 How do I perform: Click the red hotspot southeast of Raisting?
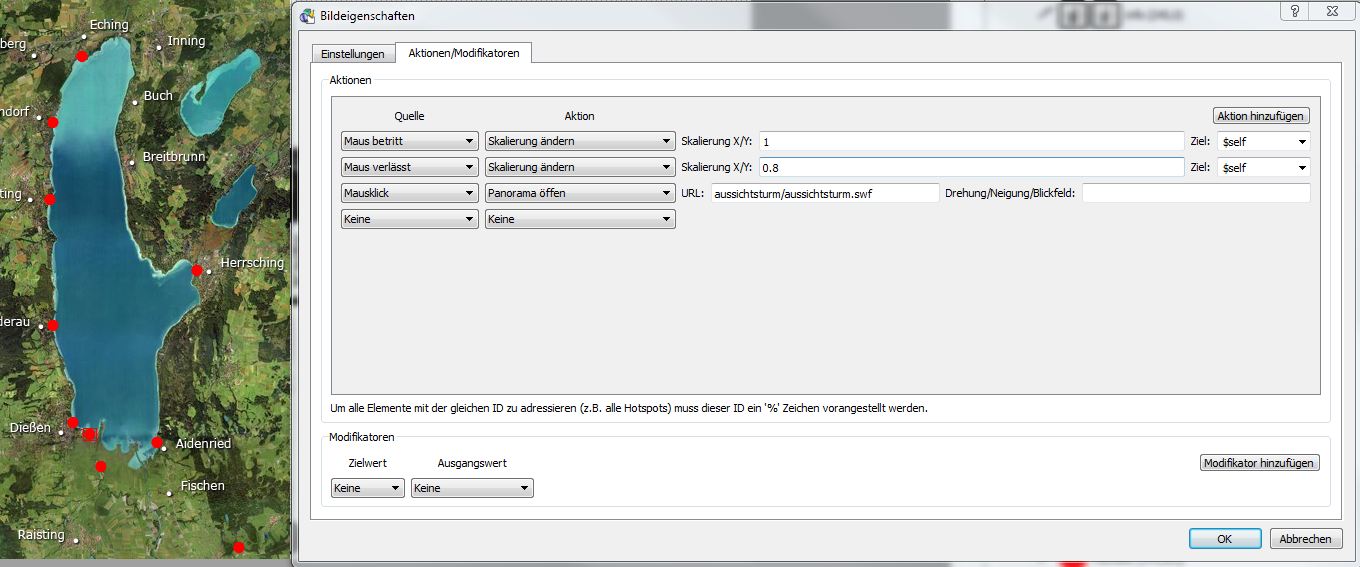[238, 547]
